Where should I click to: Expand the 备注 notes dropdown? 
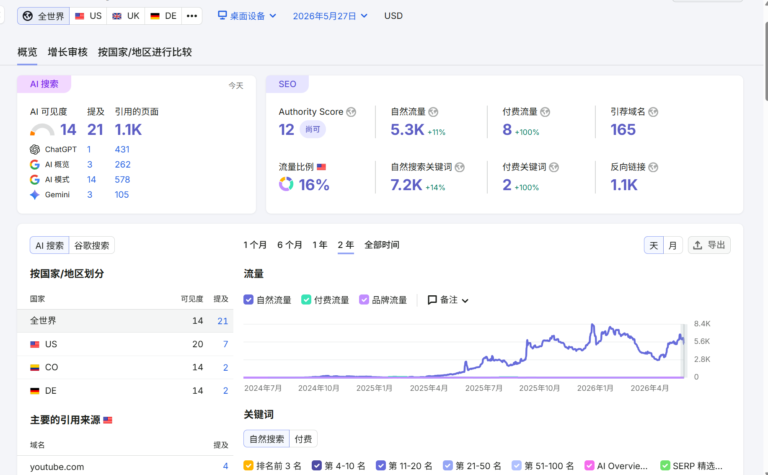[x=448, y=300]
